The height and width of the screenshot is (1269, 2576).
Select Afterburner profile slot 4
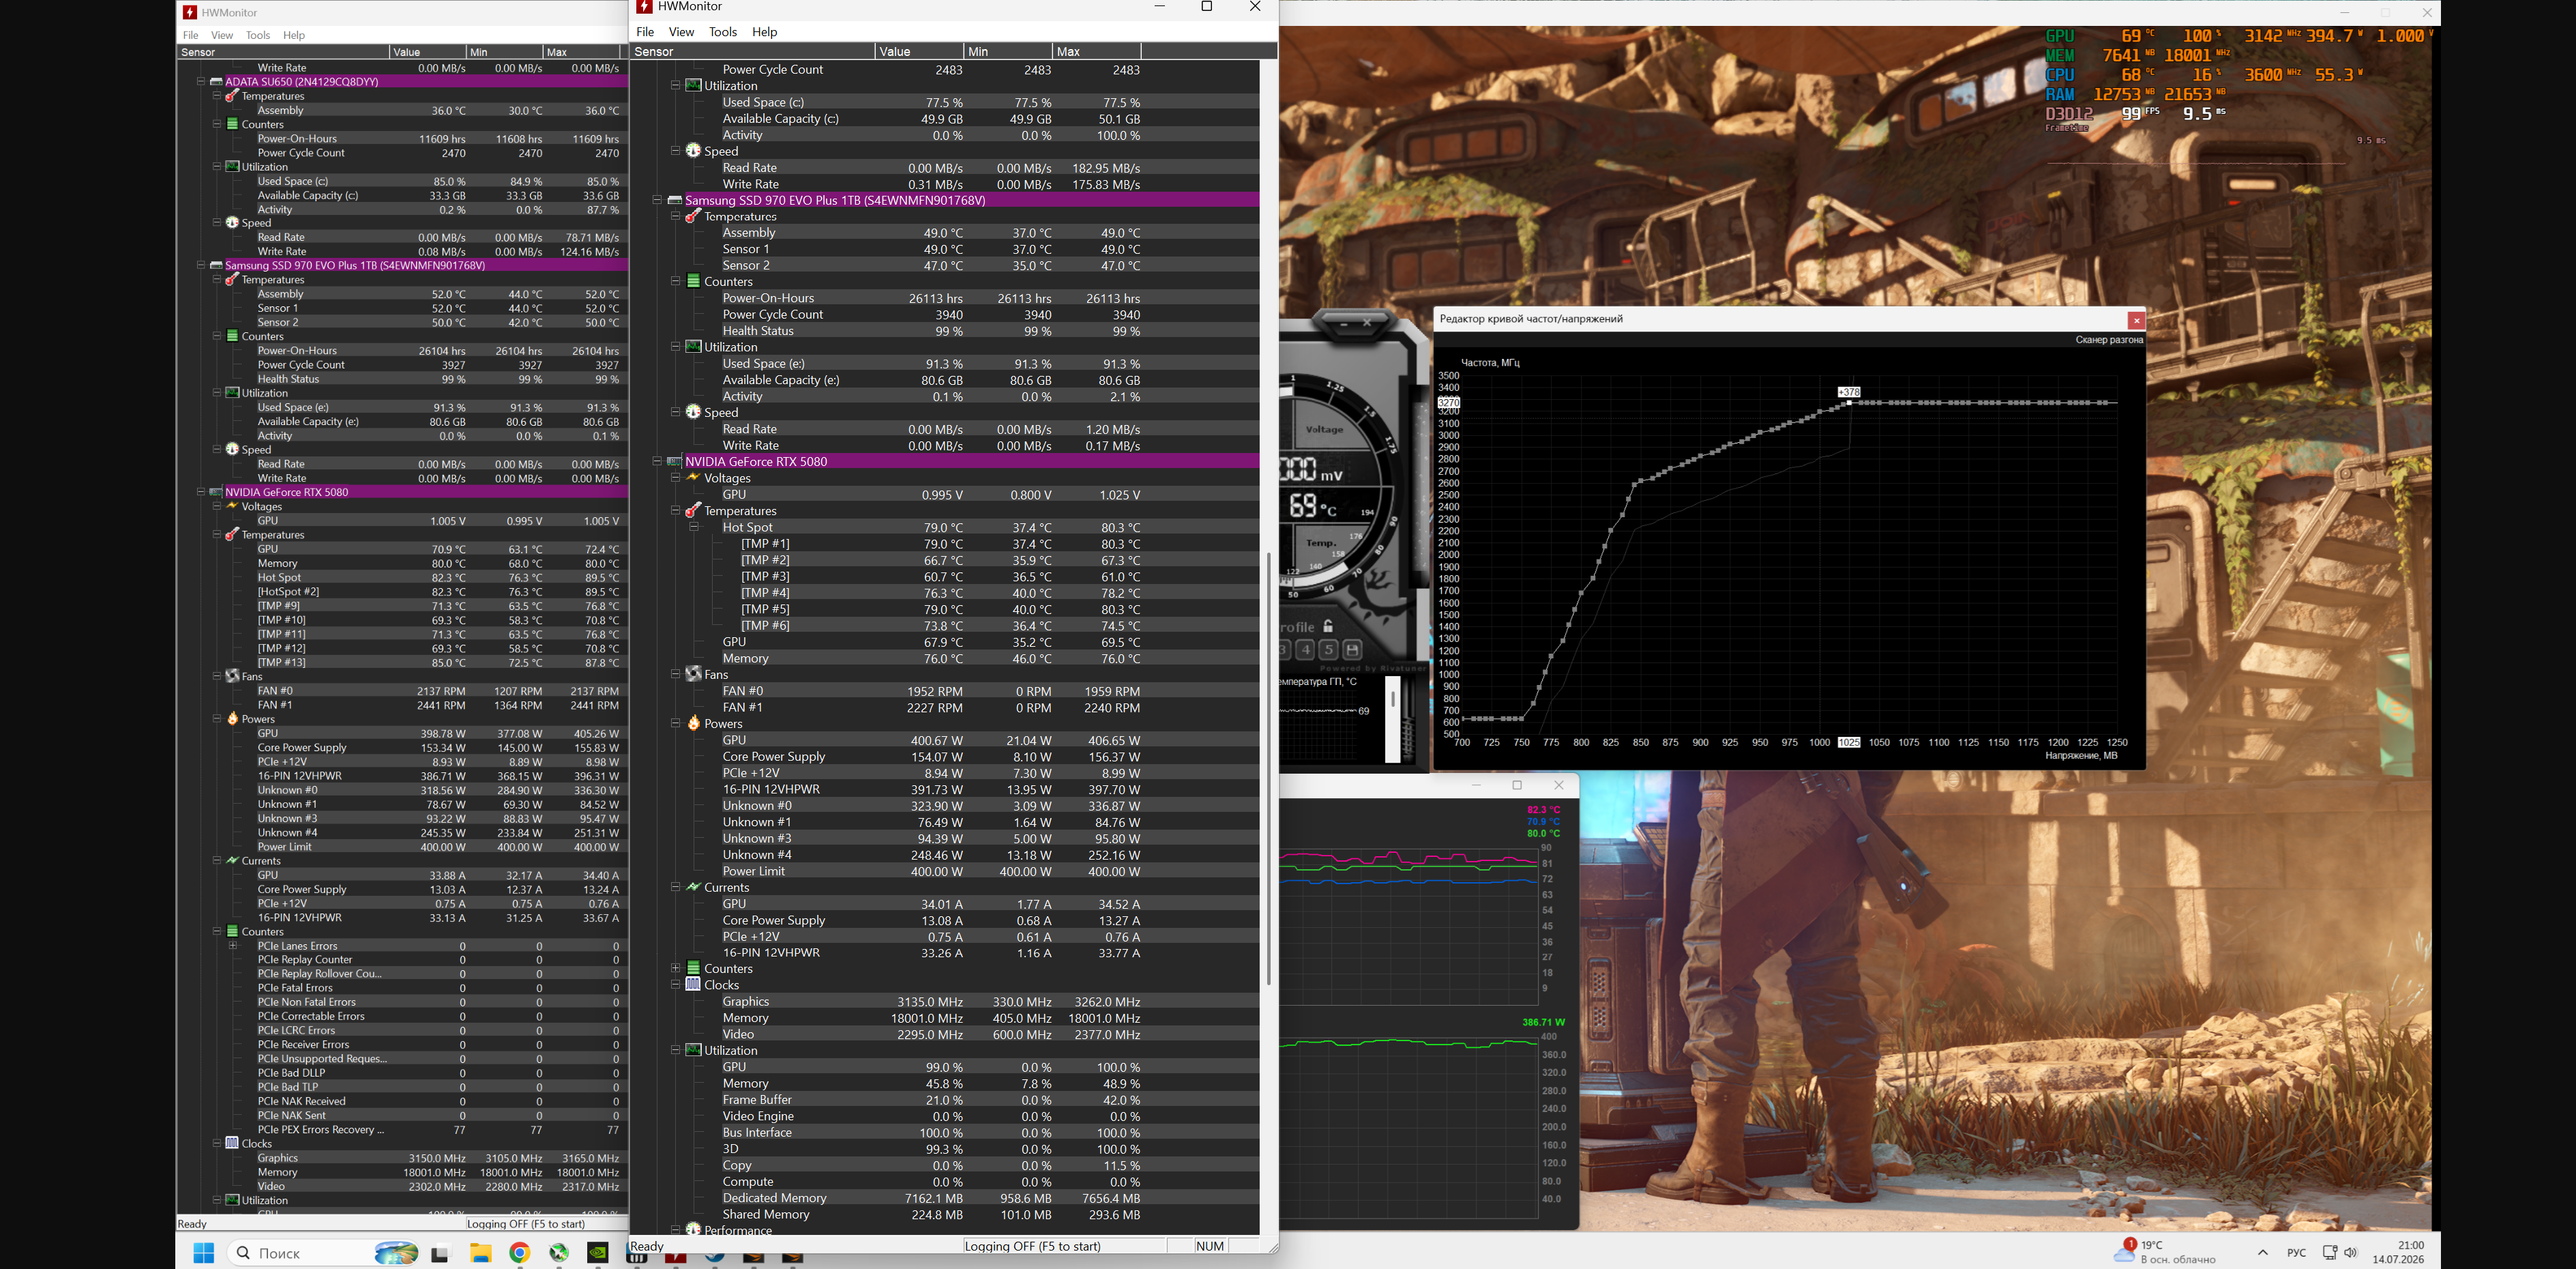[x=1305, y=650]
